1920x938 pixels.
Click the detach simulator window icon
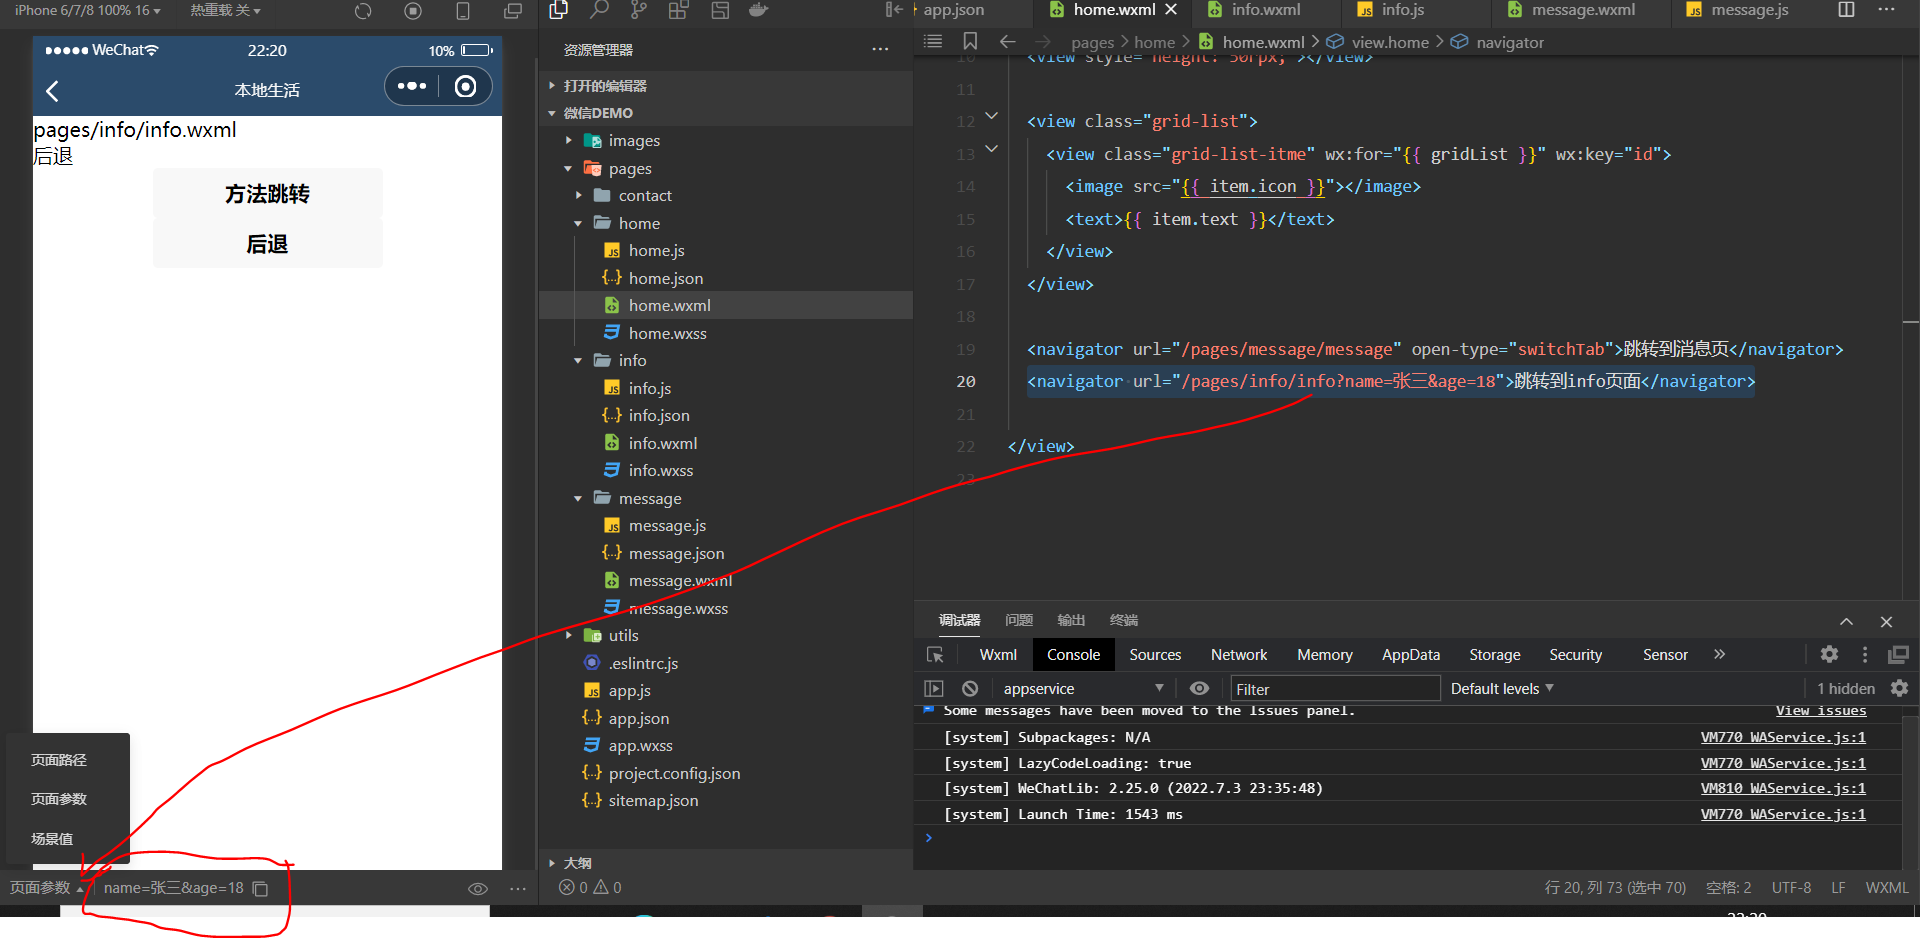point(513,11)
